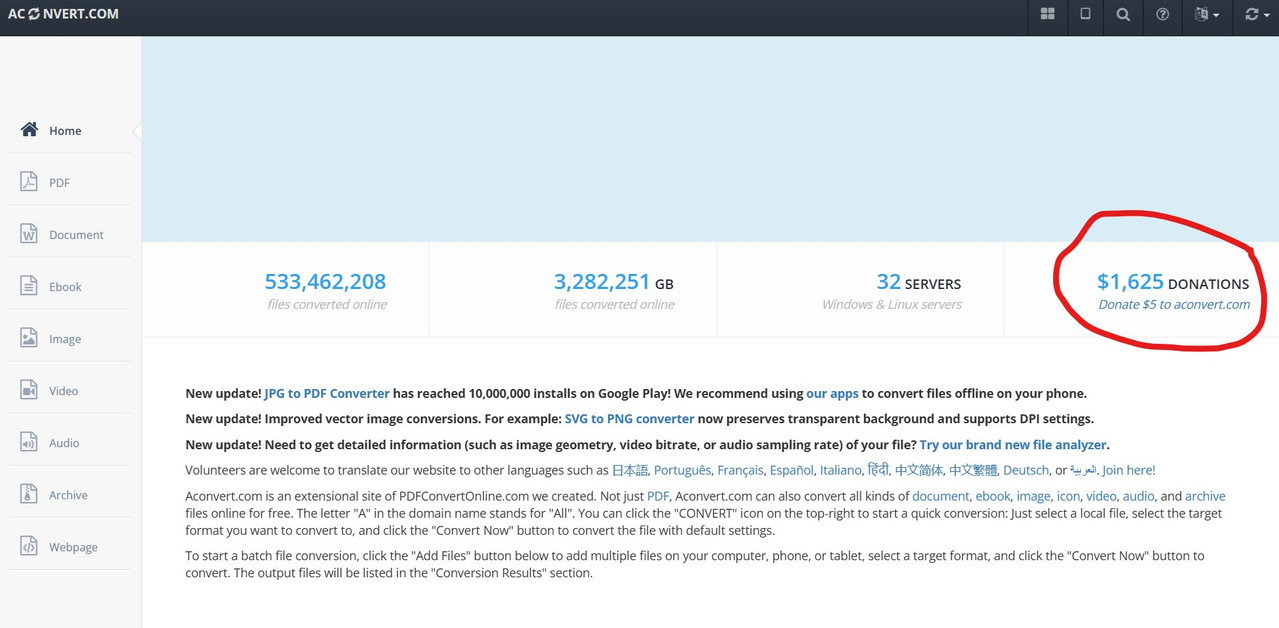Click the 533,462,208 files converted count
This screenshot has height=628, width=1279.
[325, 282]
